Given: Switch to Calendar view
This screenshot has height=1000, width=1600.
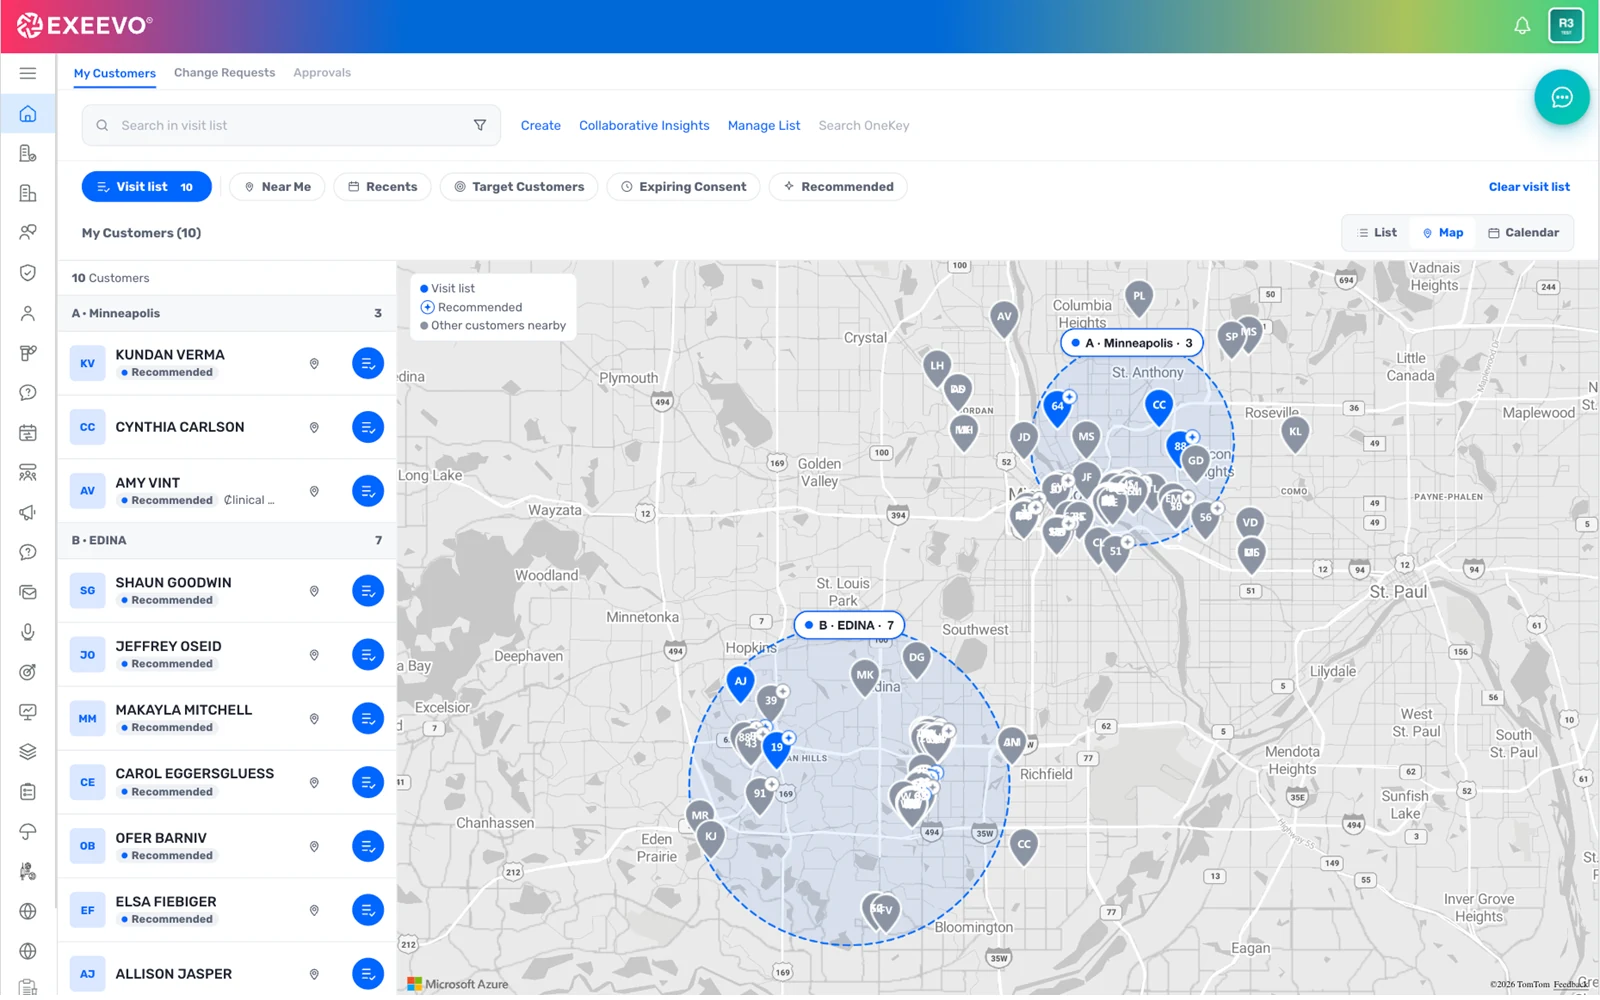Looking at the screenshot, I should pos(1524,233).
